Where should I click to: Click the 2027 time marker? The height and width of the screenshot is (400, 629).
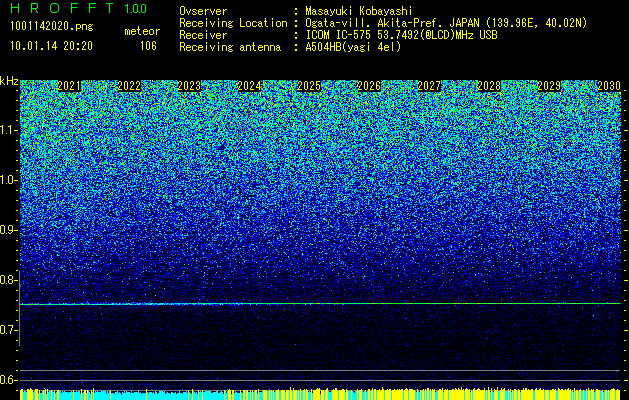[x=429, y=86]
